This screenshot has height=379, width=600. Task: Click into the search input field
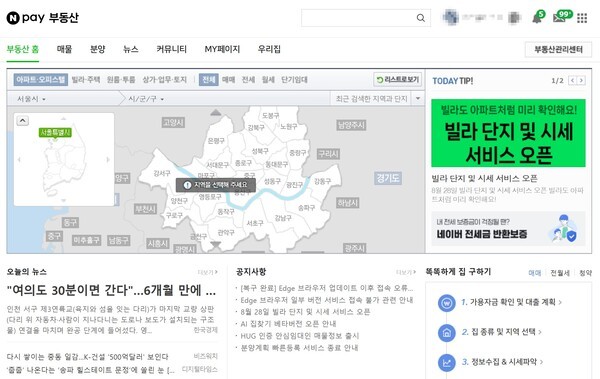359,18
